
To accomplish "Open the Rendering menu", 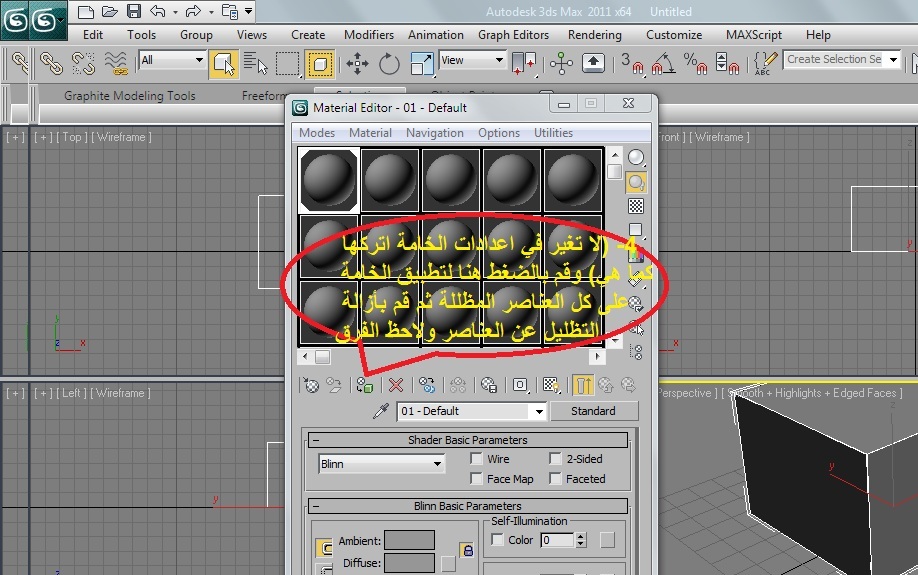I will coord(594,35).
